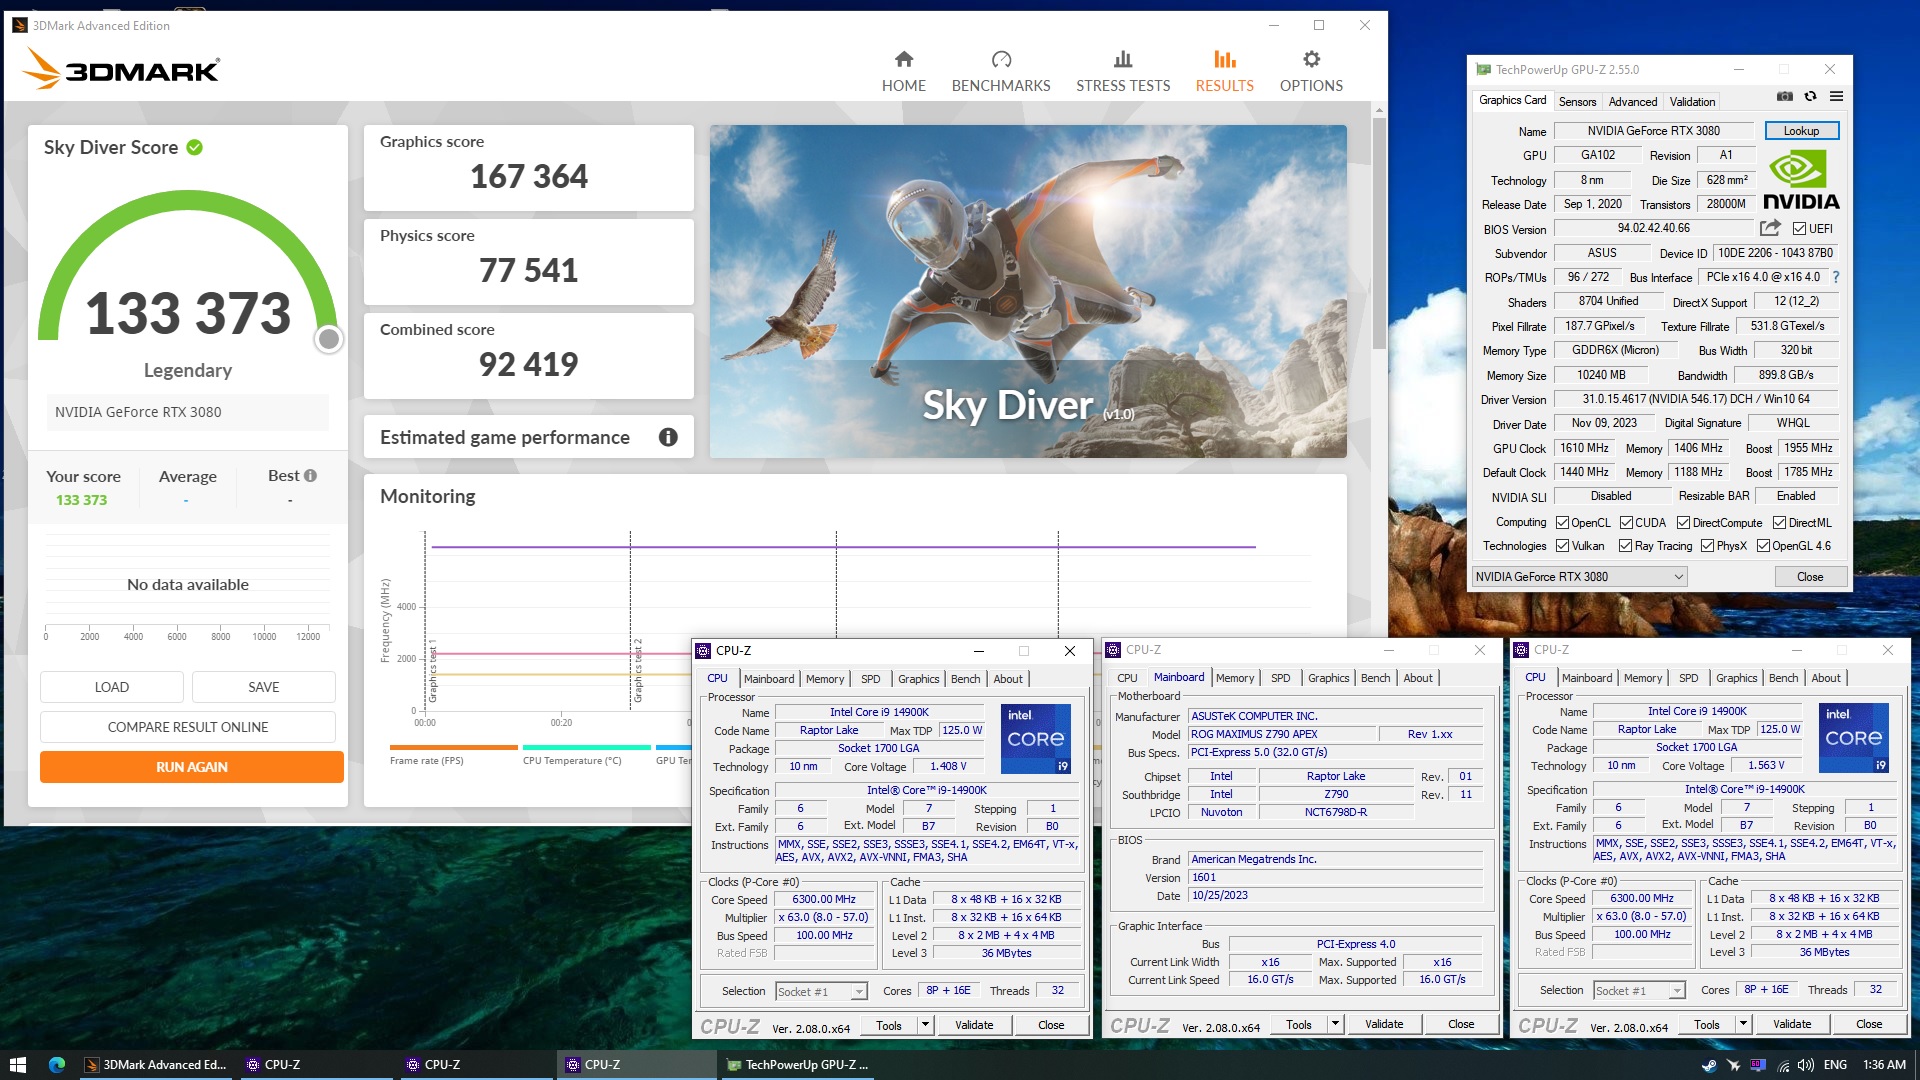This screenshot has width=1920, height=1080.
Task: Toggle the Ray Tracing checkbox
Action: (x=1626, y=546)
